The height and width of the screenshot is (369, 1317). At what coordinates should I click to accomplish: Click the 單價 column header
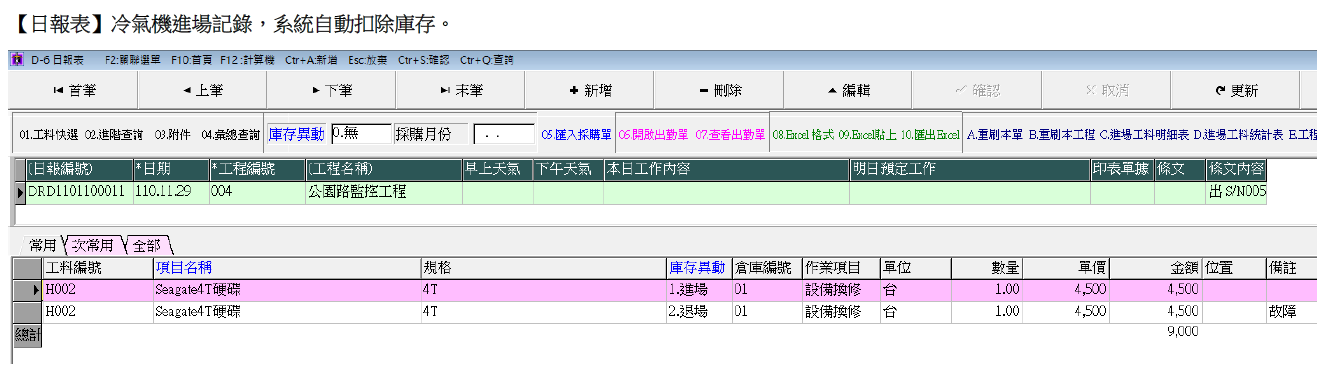coord(1067,268)
